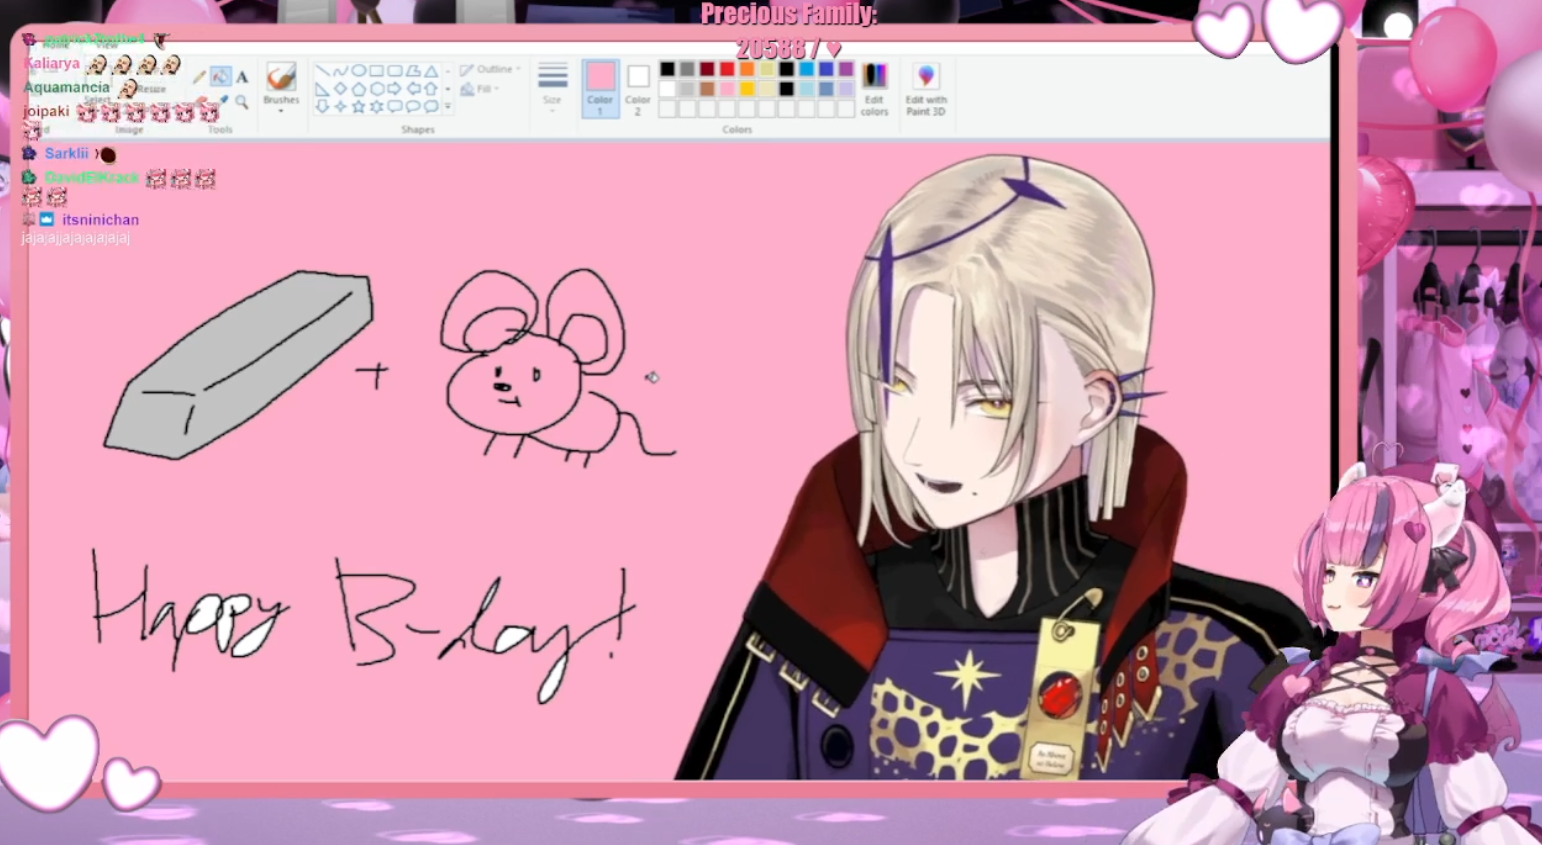Click the mouse doodle on the canvas
The height and width of the screenshot is (845, 1542).
[558, 368]
